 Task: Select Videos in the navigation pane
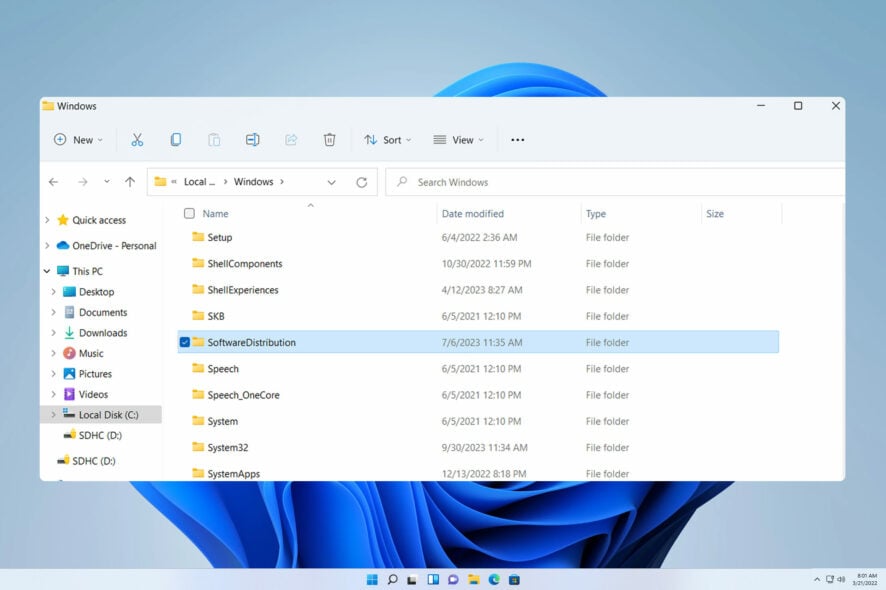93,394
